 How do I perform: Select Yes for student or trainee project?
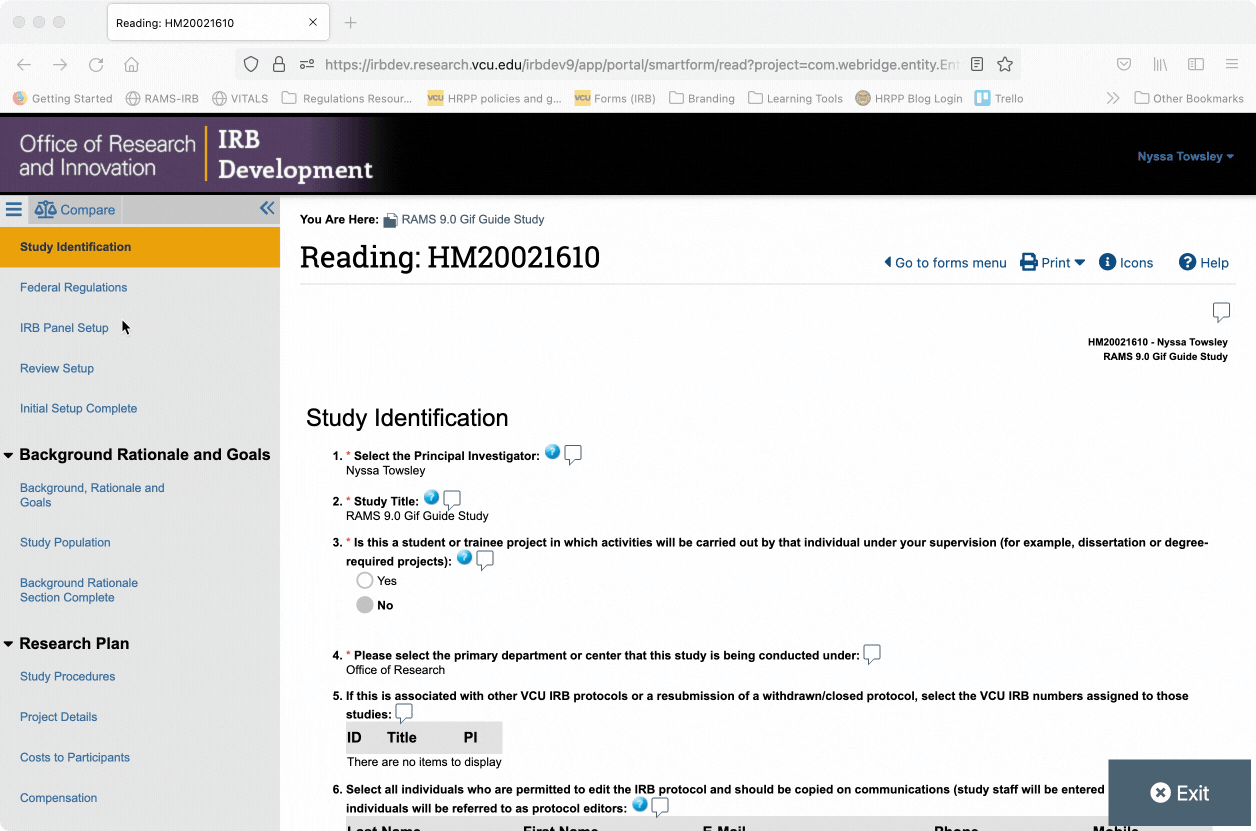(365, 581)
